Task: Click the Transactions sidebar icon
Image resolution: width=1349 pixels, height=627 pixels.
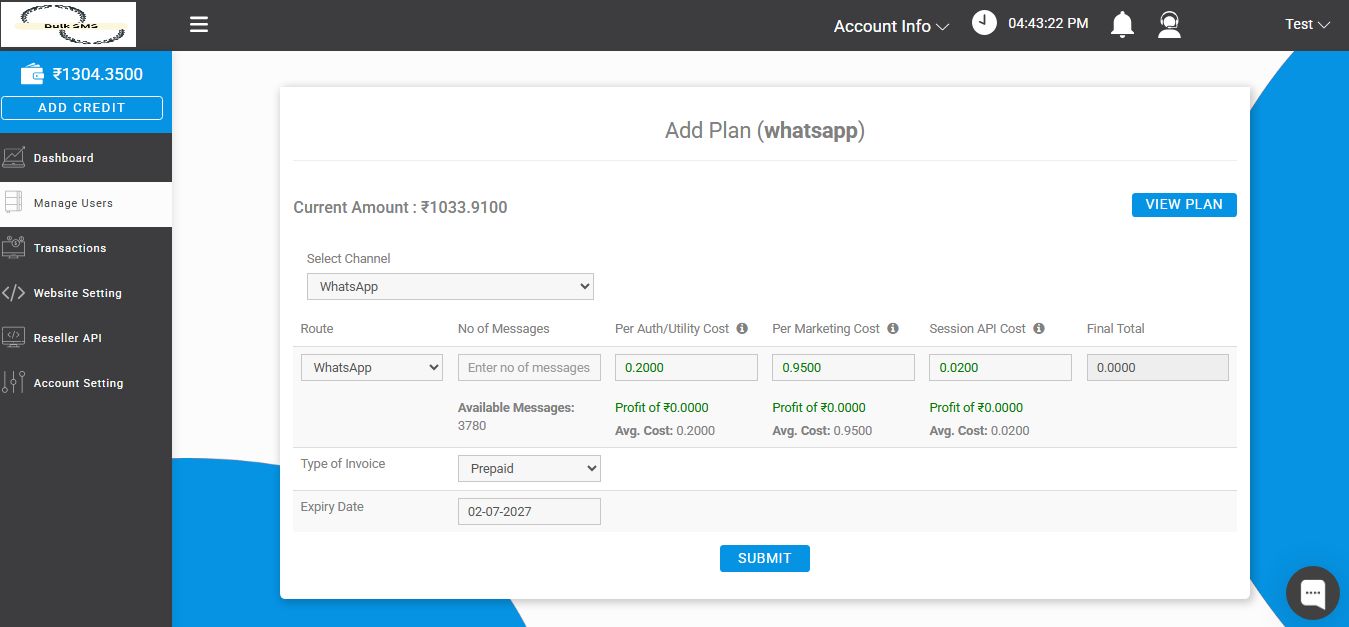Action: point(14,247)
